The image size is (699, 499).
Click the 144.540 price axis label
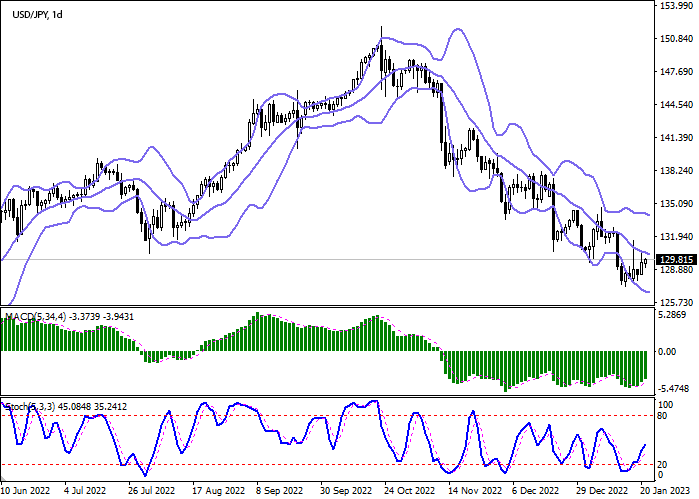(677, 105)
